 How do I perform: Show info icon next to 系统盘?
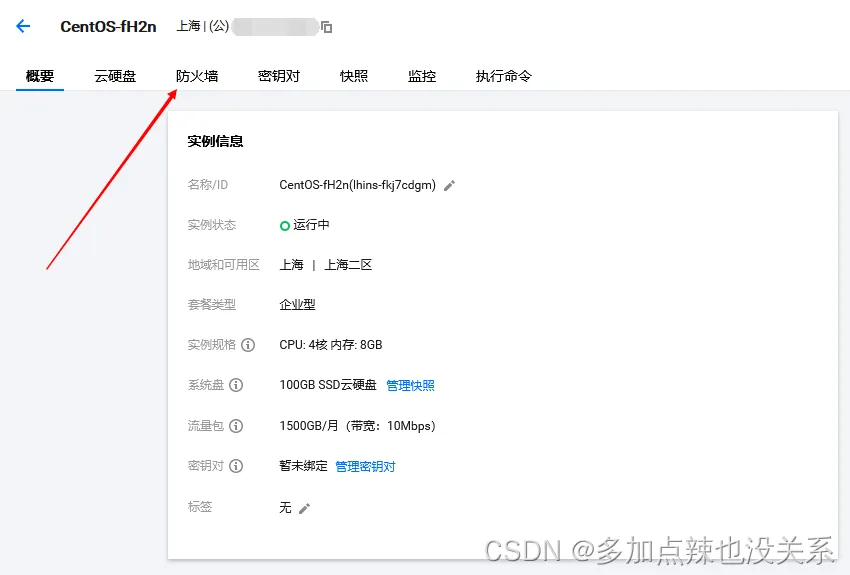[236, 385]
